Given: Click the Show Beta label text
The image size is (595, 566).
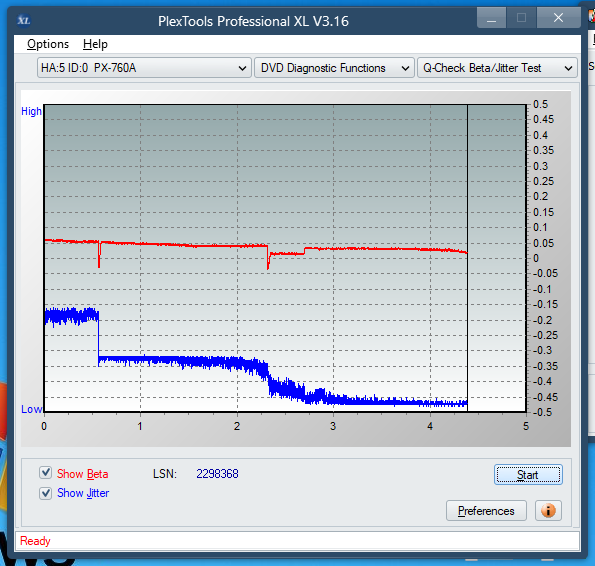Looking at the screenshot, I should (82, 473).
